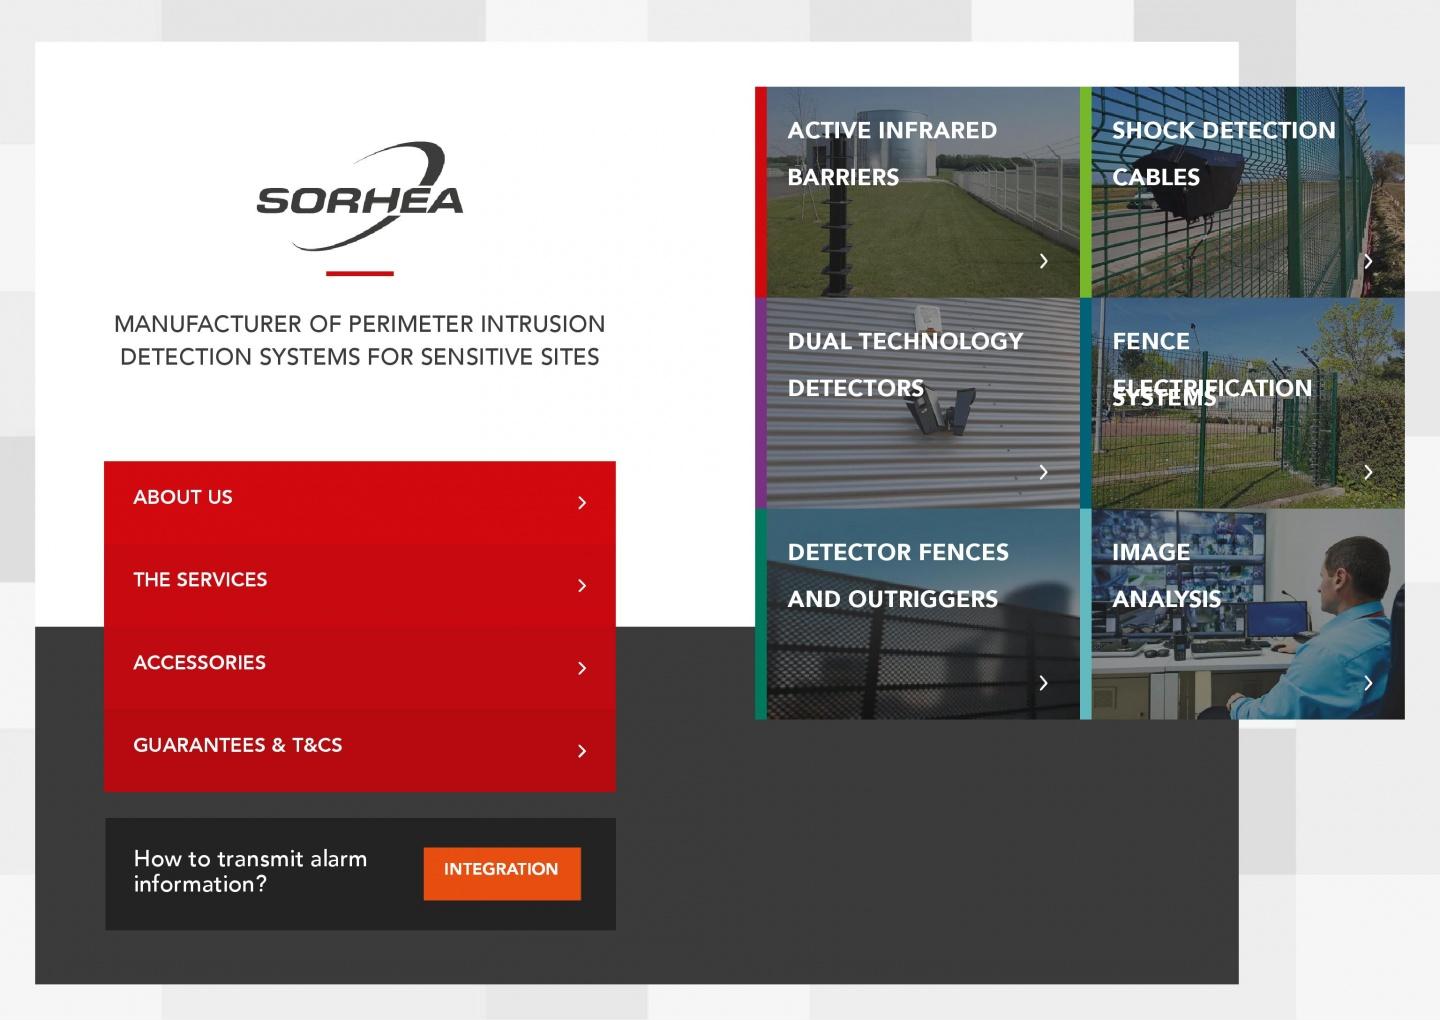
Task: Select the Accessories menu item
Action: tap(200, 662)
